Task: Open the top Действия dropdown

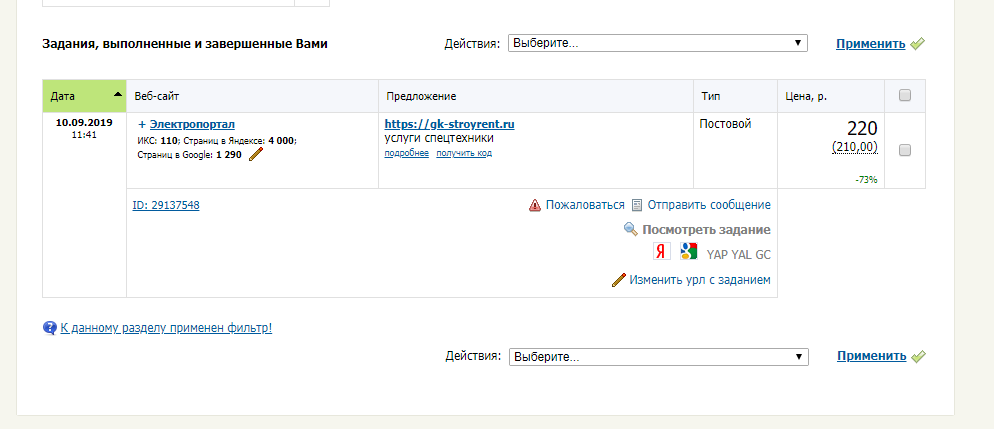Action: coord(658,43)
